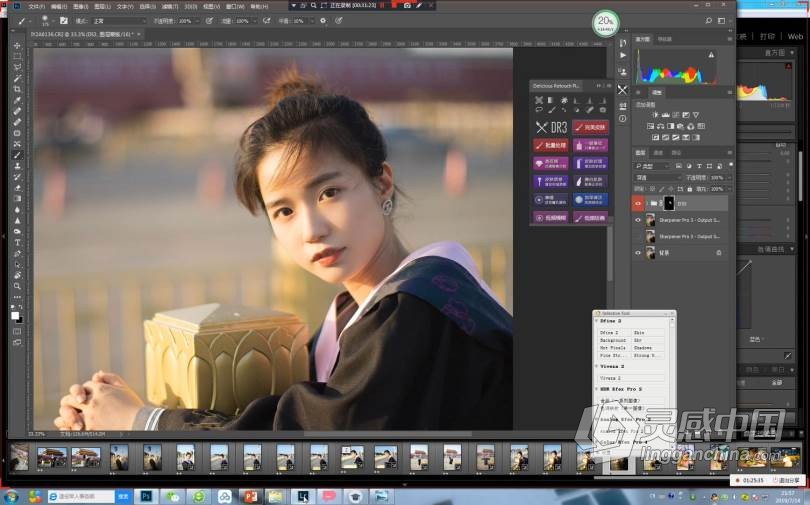Viewport: 810px width, 505px height.
Task: Toggle layer filter on/off switch
Action: pos(731,165)
